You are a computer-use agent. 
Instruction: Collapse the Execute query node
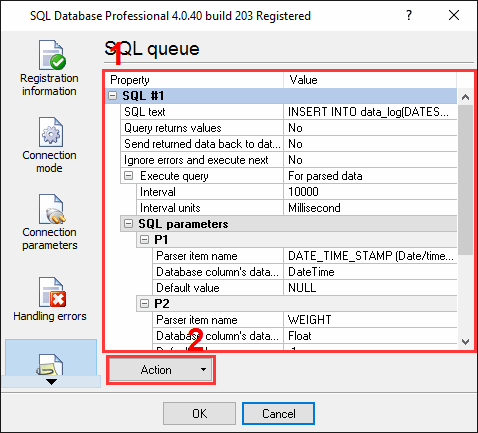point(129,176)
